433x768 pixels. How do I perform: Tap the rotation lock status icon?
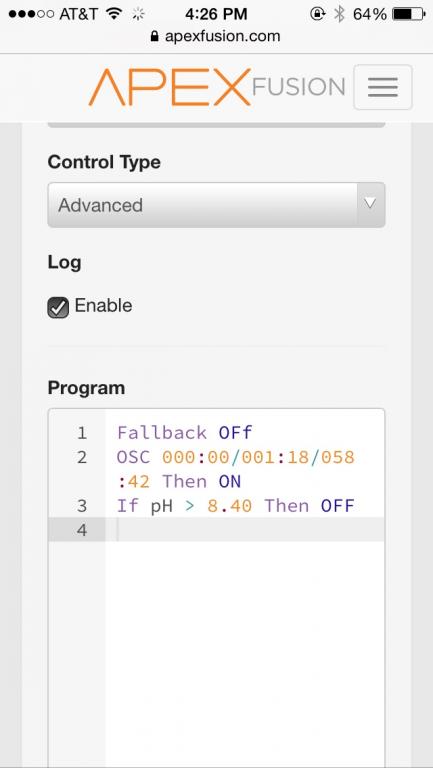(x=317, y=14)
